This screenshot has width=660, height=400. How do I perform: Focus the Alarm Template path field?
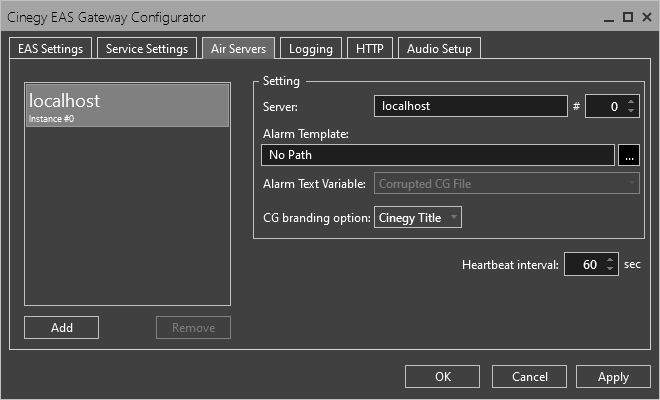(x=437, y=155)
